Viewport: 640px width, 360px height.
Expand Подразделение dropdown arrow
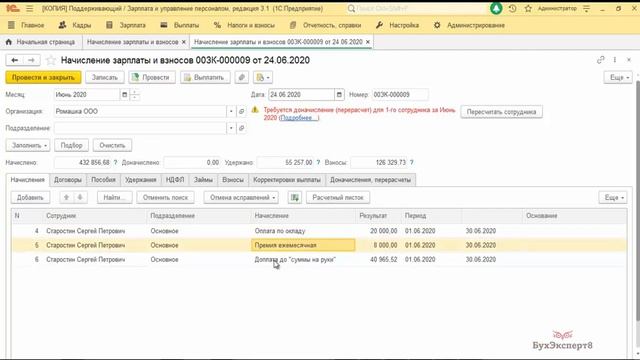pyautogui.click(x=231, y=128)
